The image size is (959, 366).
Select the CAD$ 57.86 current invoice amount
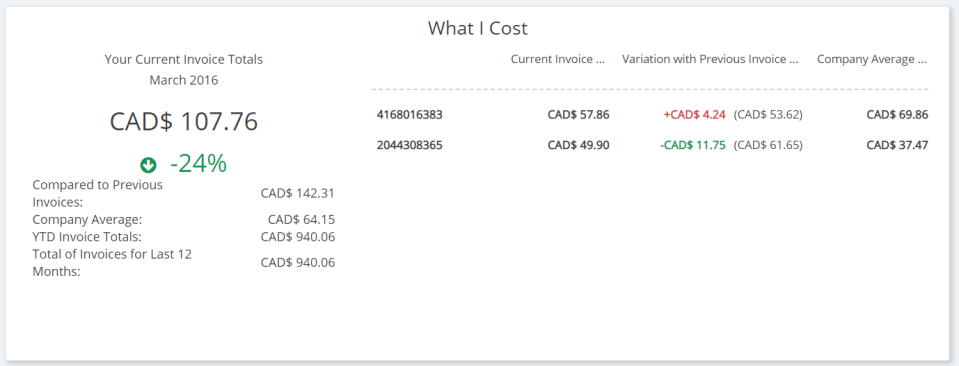click(578, 114)
